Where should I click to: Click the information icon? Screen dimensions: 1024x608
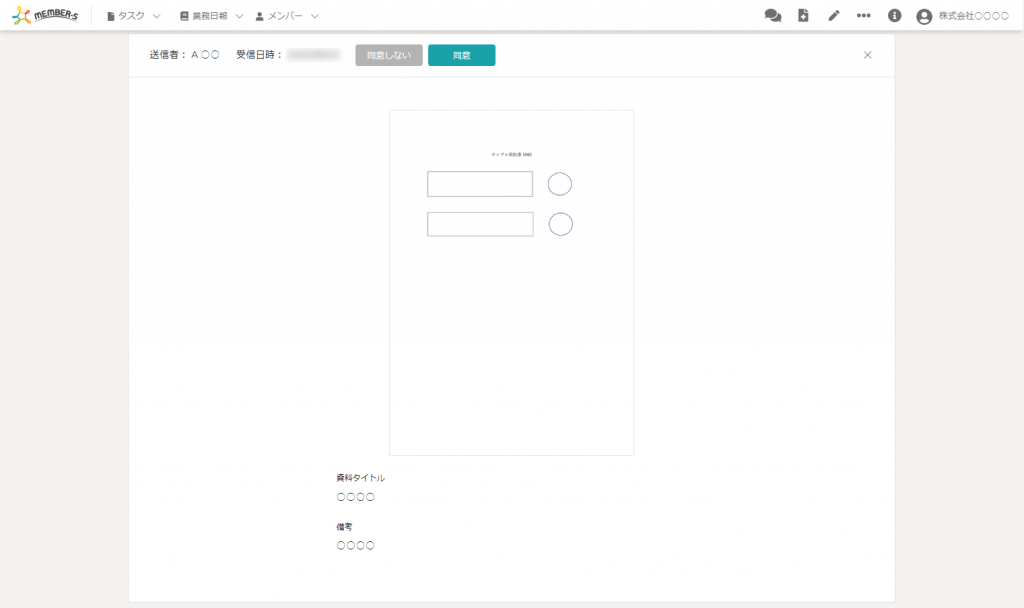[894, 16]
